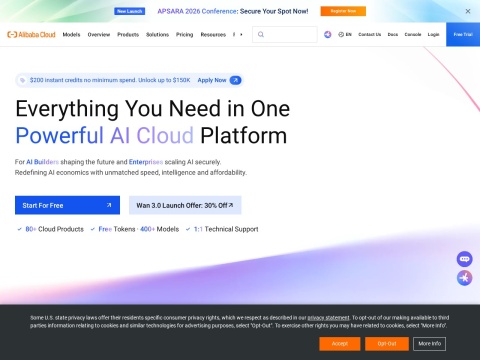Click the search magnifier icon
The width and height of the screenshot is (480, 360).
pos(261,34)
